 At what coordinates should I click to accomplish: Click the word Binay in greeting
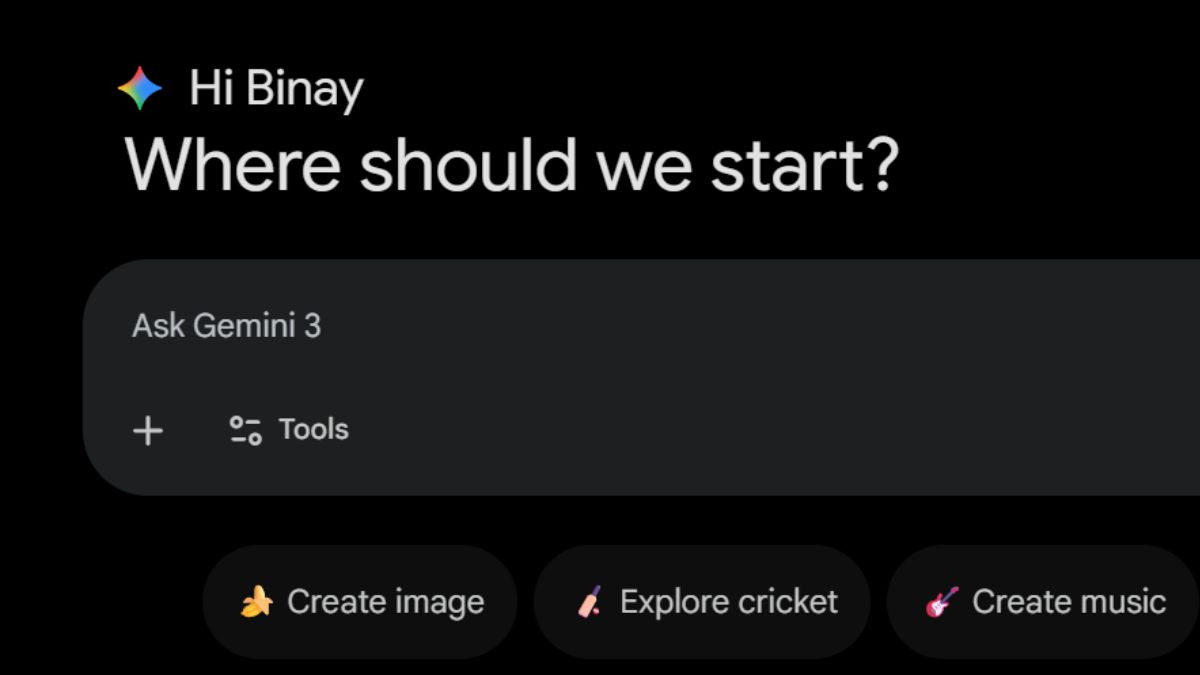pyautogui.click(x=304, y=90)
